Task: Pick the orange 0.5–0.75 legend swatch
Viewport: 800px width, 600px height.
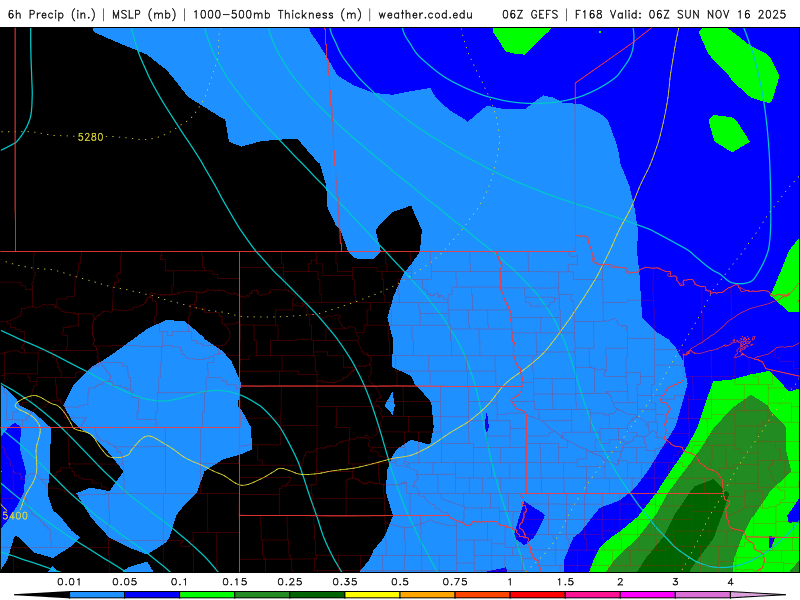Action: coord(428,595)
